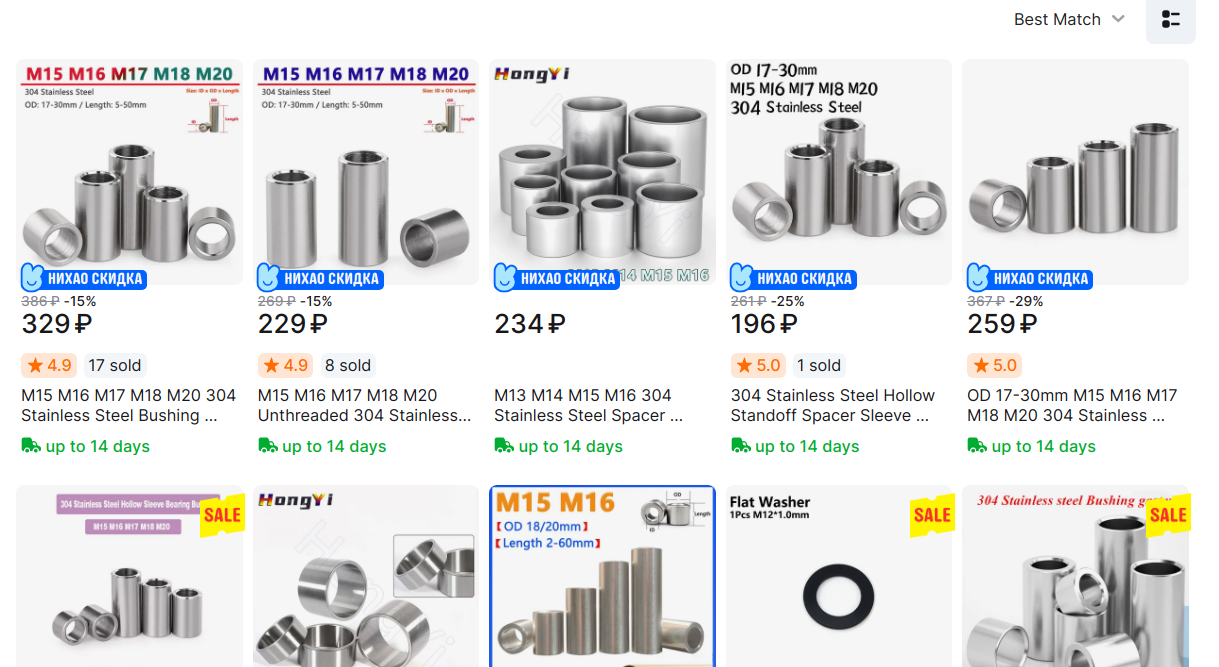Click НИХАО СКИДКА badge on 234₽ product
The width and height of the screenshot is (1219, 667).
click(x=555, y=277)
